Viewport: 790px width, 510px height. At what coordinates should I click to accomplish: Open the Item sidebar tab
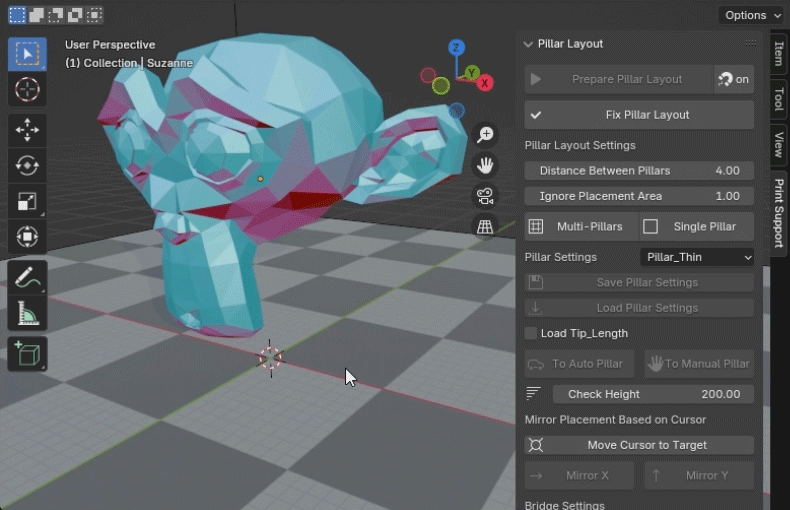(x=779, y=54)
